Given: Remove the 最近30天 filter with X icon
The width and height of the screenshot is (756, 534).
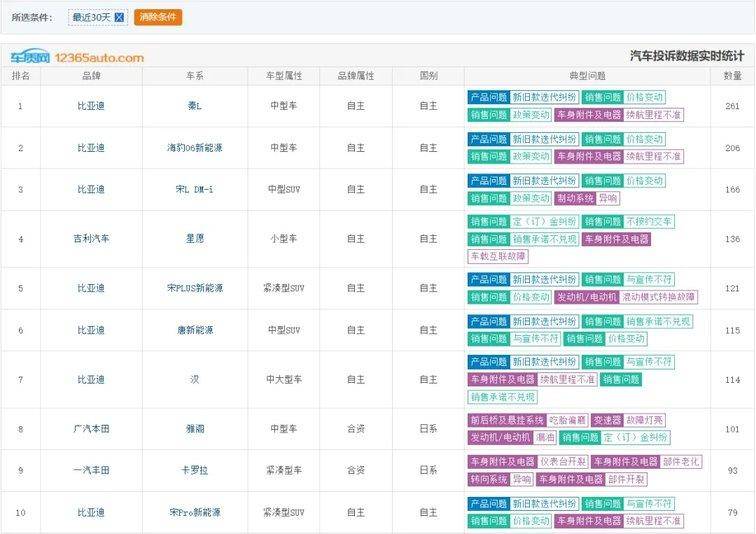Looking at the screenshot, I should click(x=119, y=17).
